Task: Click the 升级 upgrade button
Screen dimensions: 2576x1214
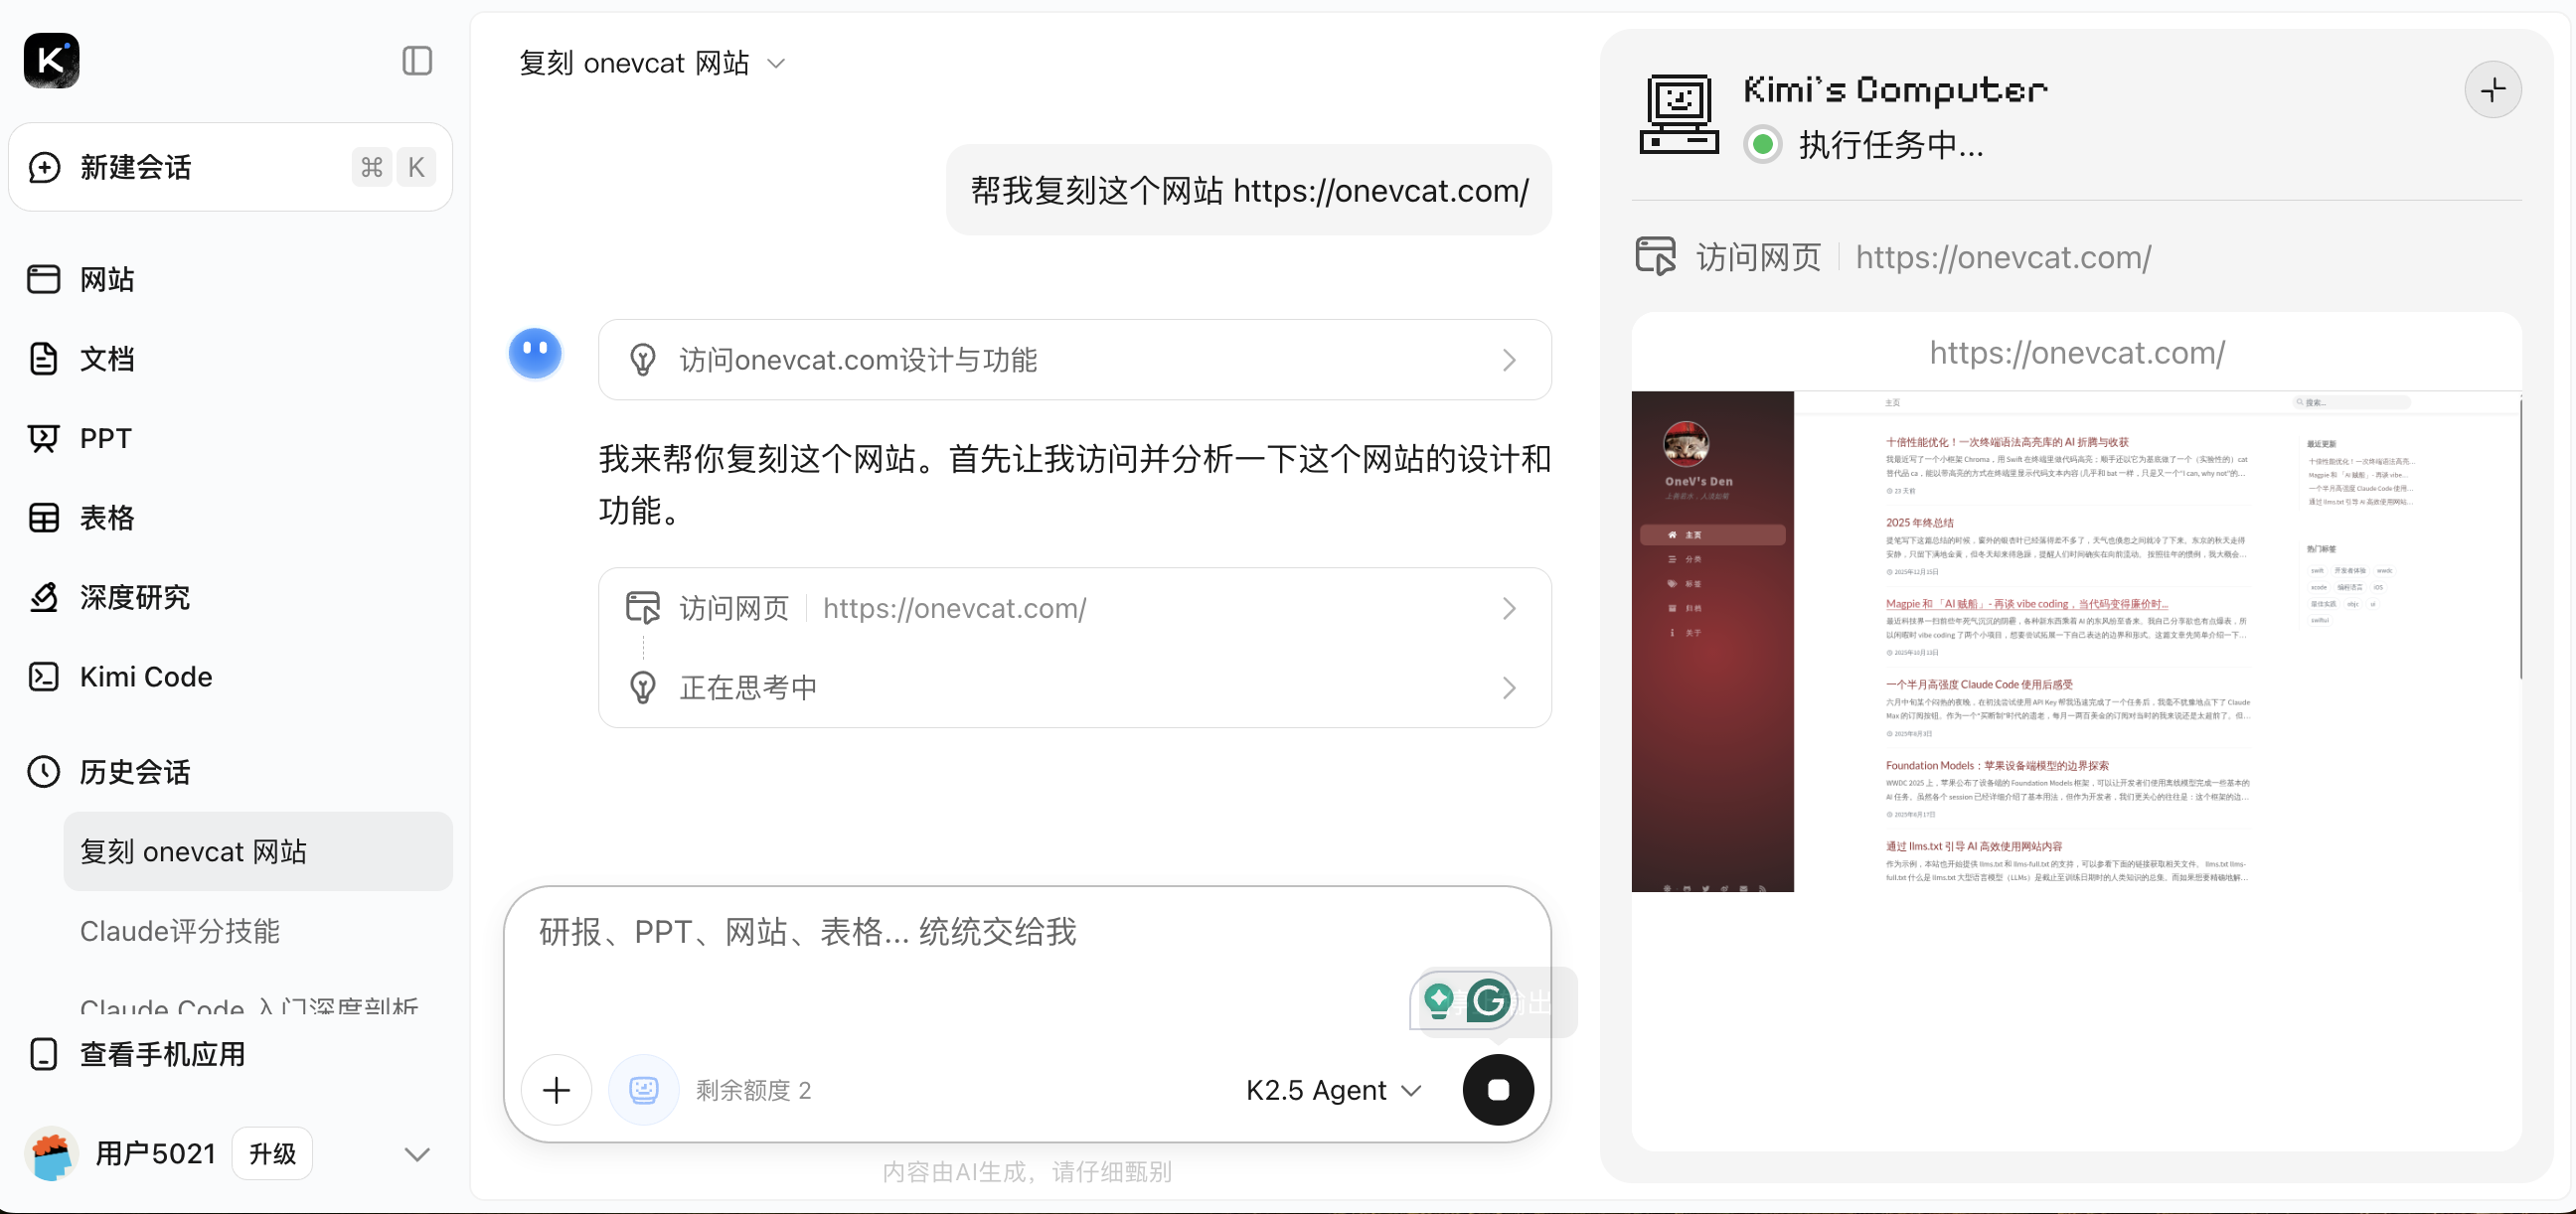Action: 272,1153
